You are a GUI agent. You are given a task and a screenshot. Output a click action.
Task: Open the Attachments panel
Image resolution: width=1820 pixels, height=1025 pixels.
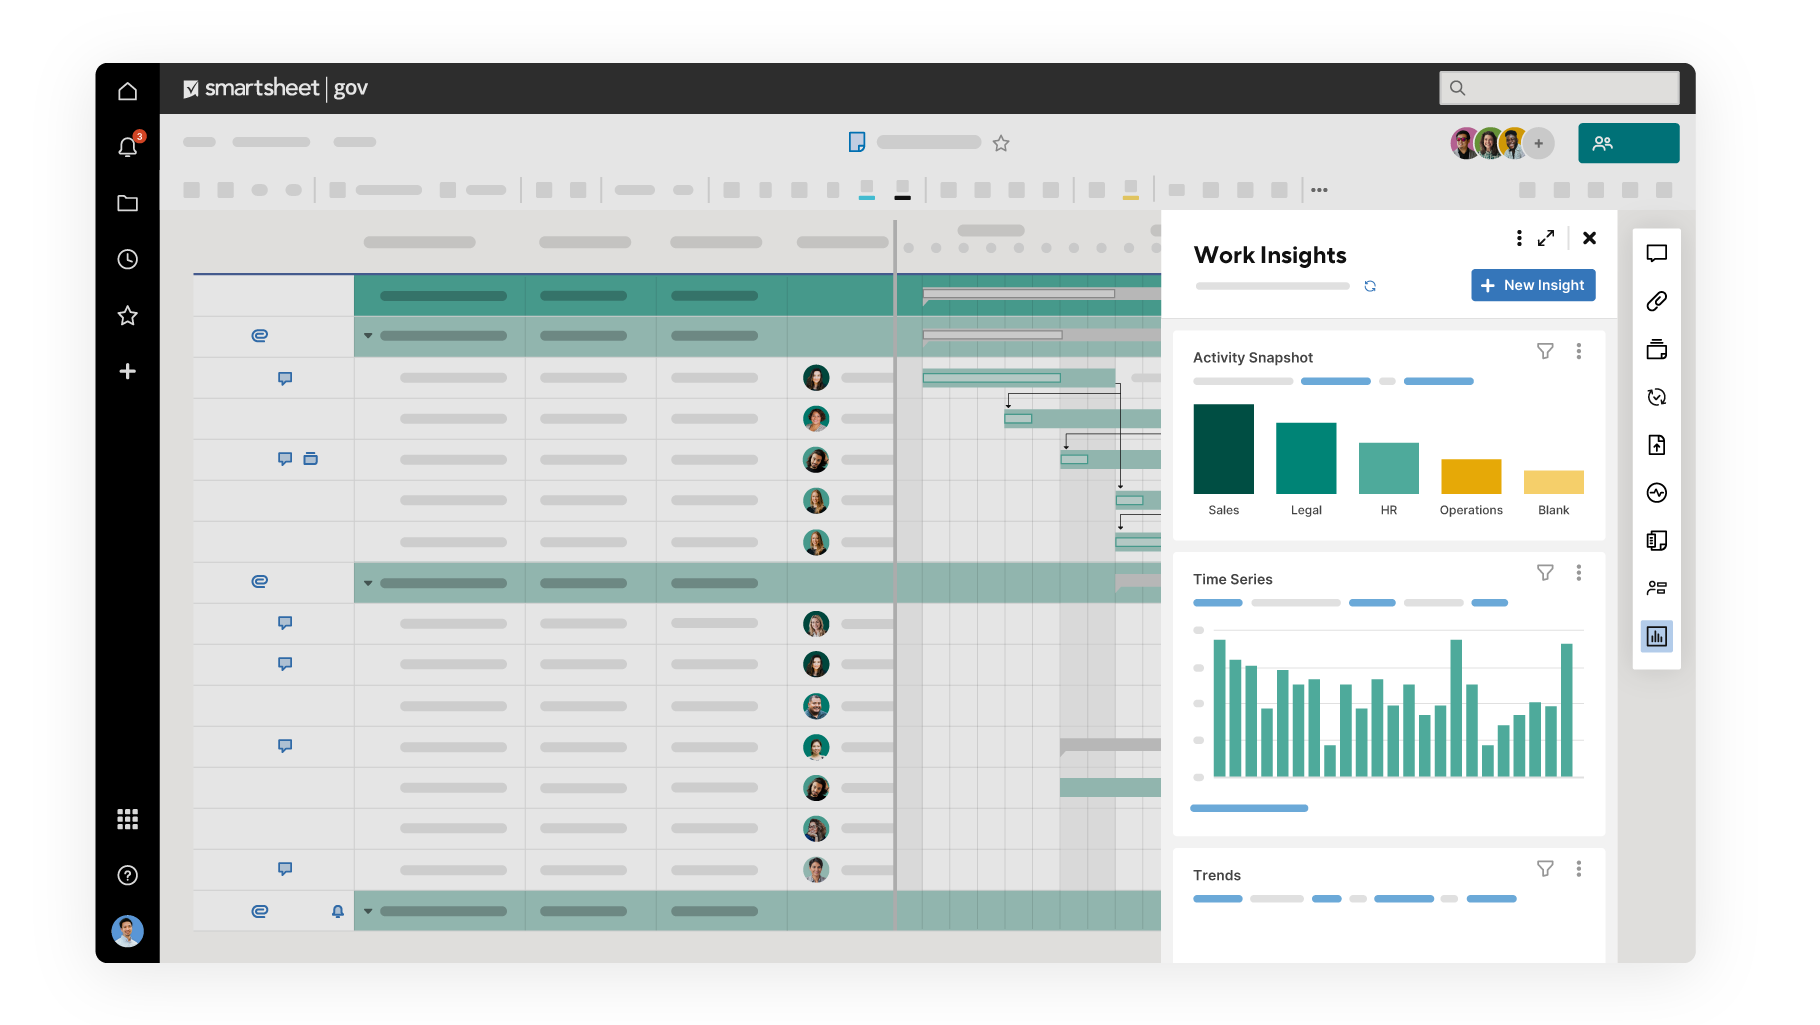1657,300
